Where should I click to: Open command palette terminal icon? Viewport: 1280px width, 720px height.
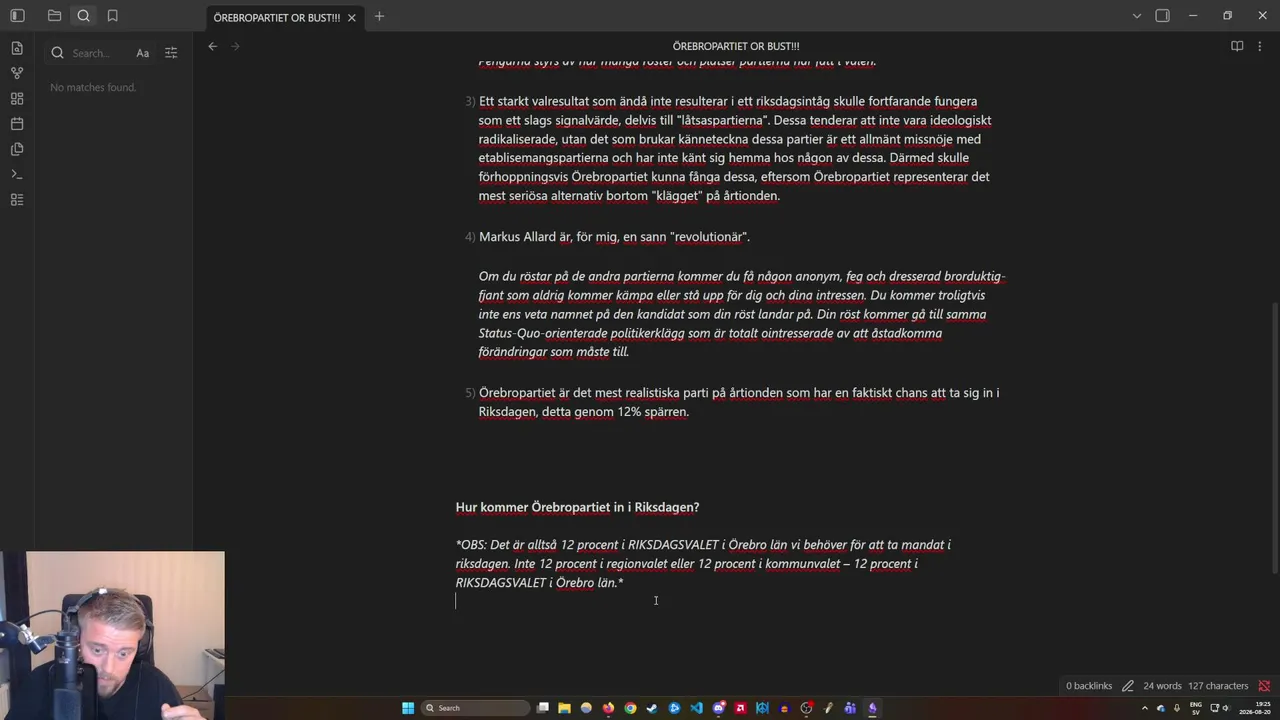[17, 174]
